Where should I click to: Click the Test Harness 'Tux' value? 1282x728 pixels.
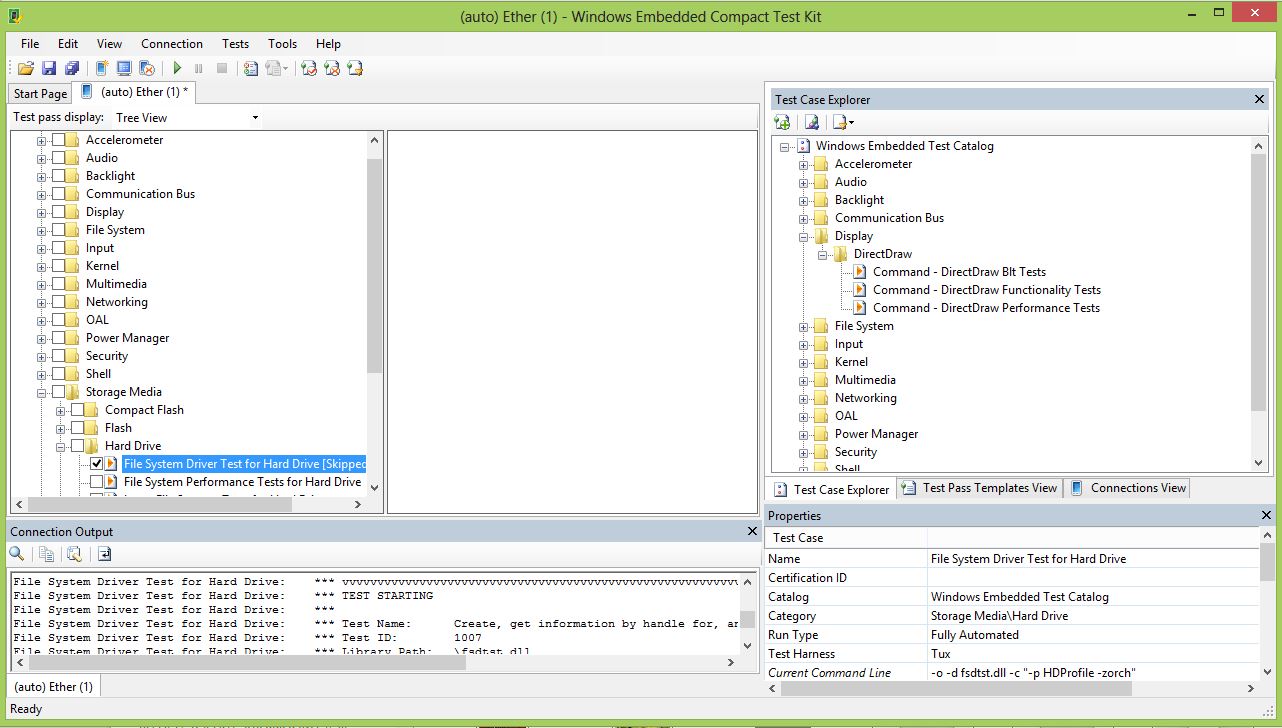pos(1093,654)
